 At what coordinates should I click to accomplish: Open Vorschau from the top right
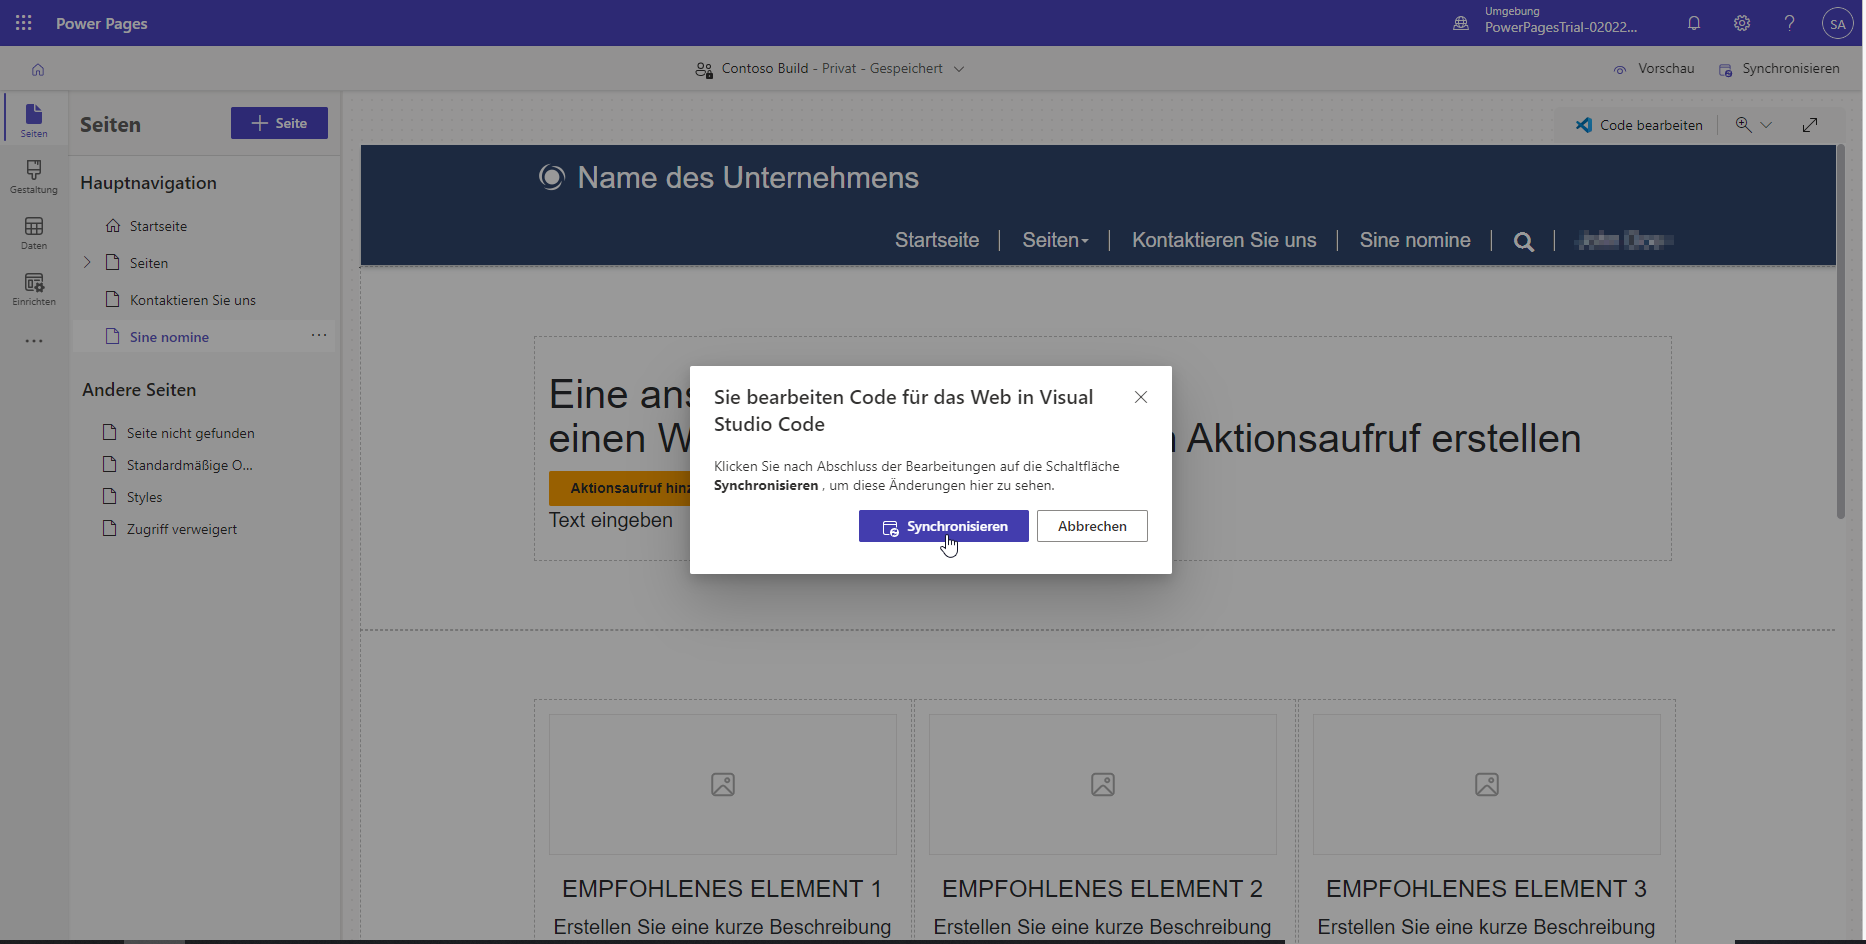pos(1654,68)
